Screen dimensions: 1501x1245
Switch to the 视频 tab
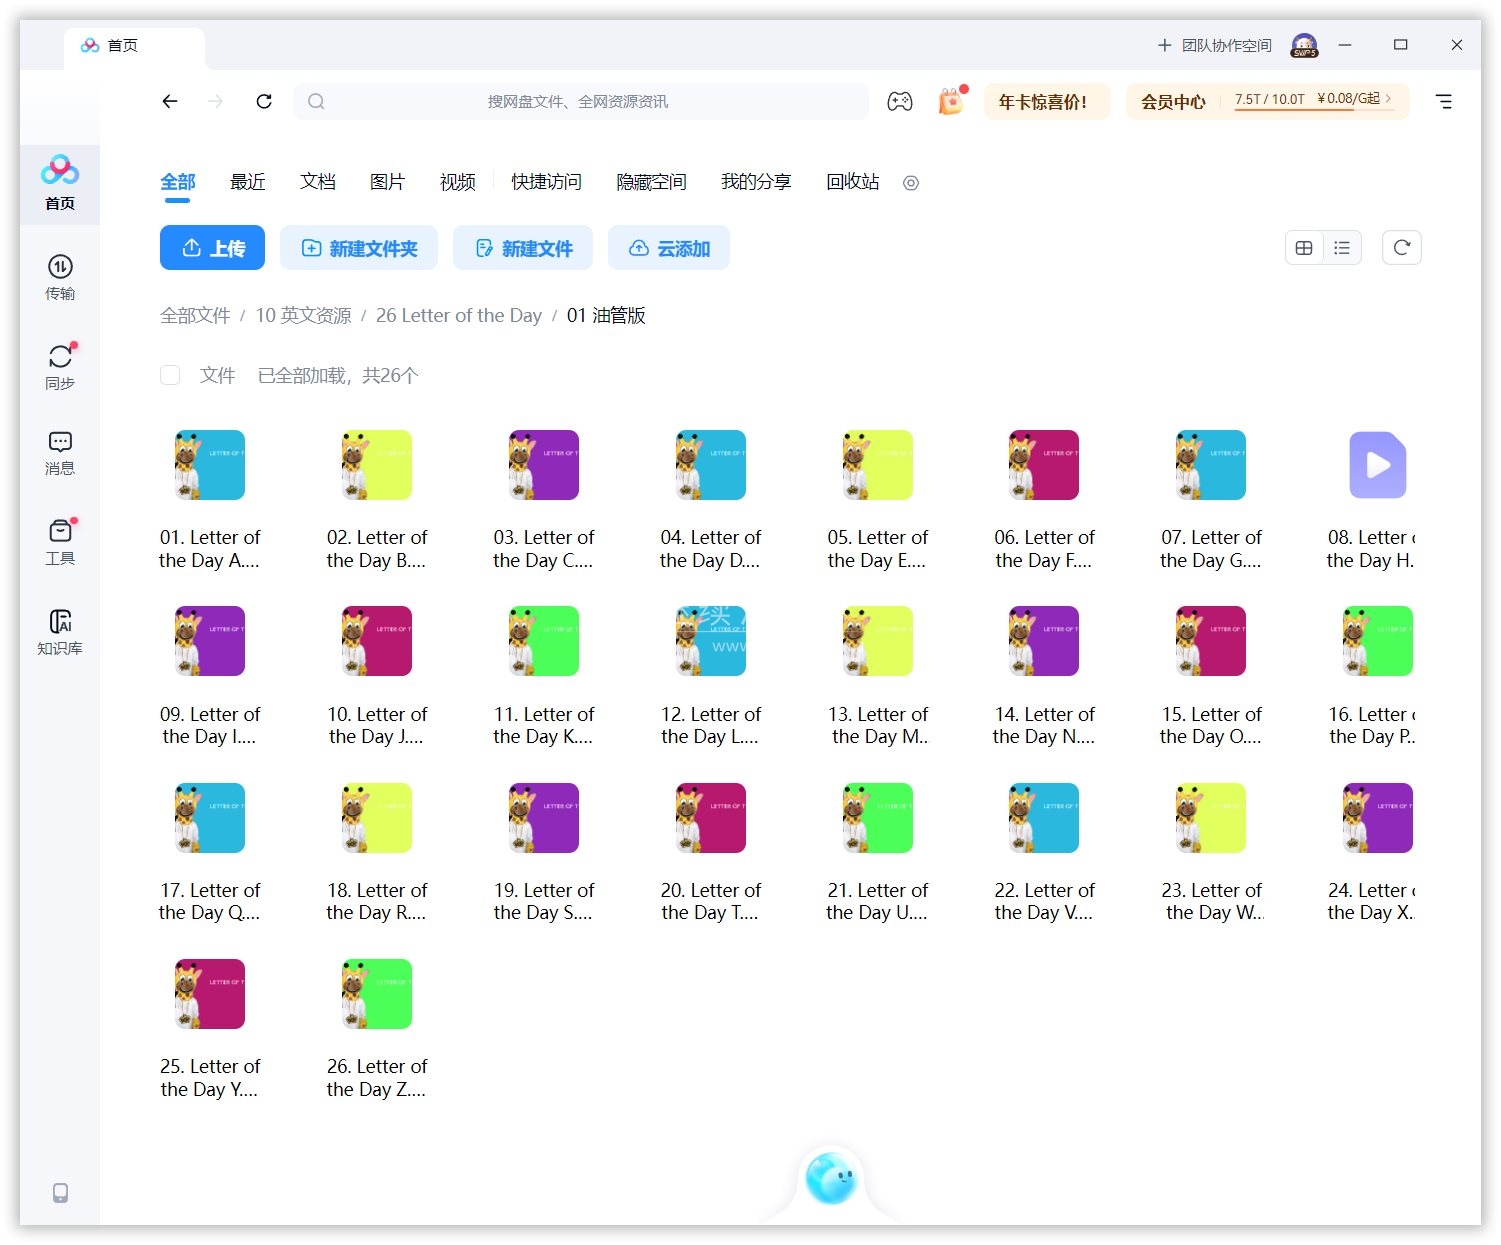coord(457,182)
